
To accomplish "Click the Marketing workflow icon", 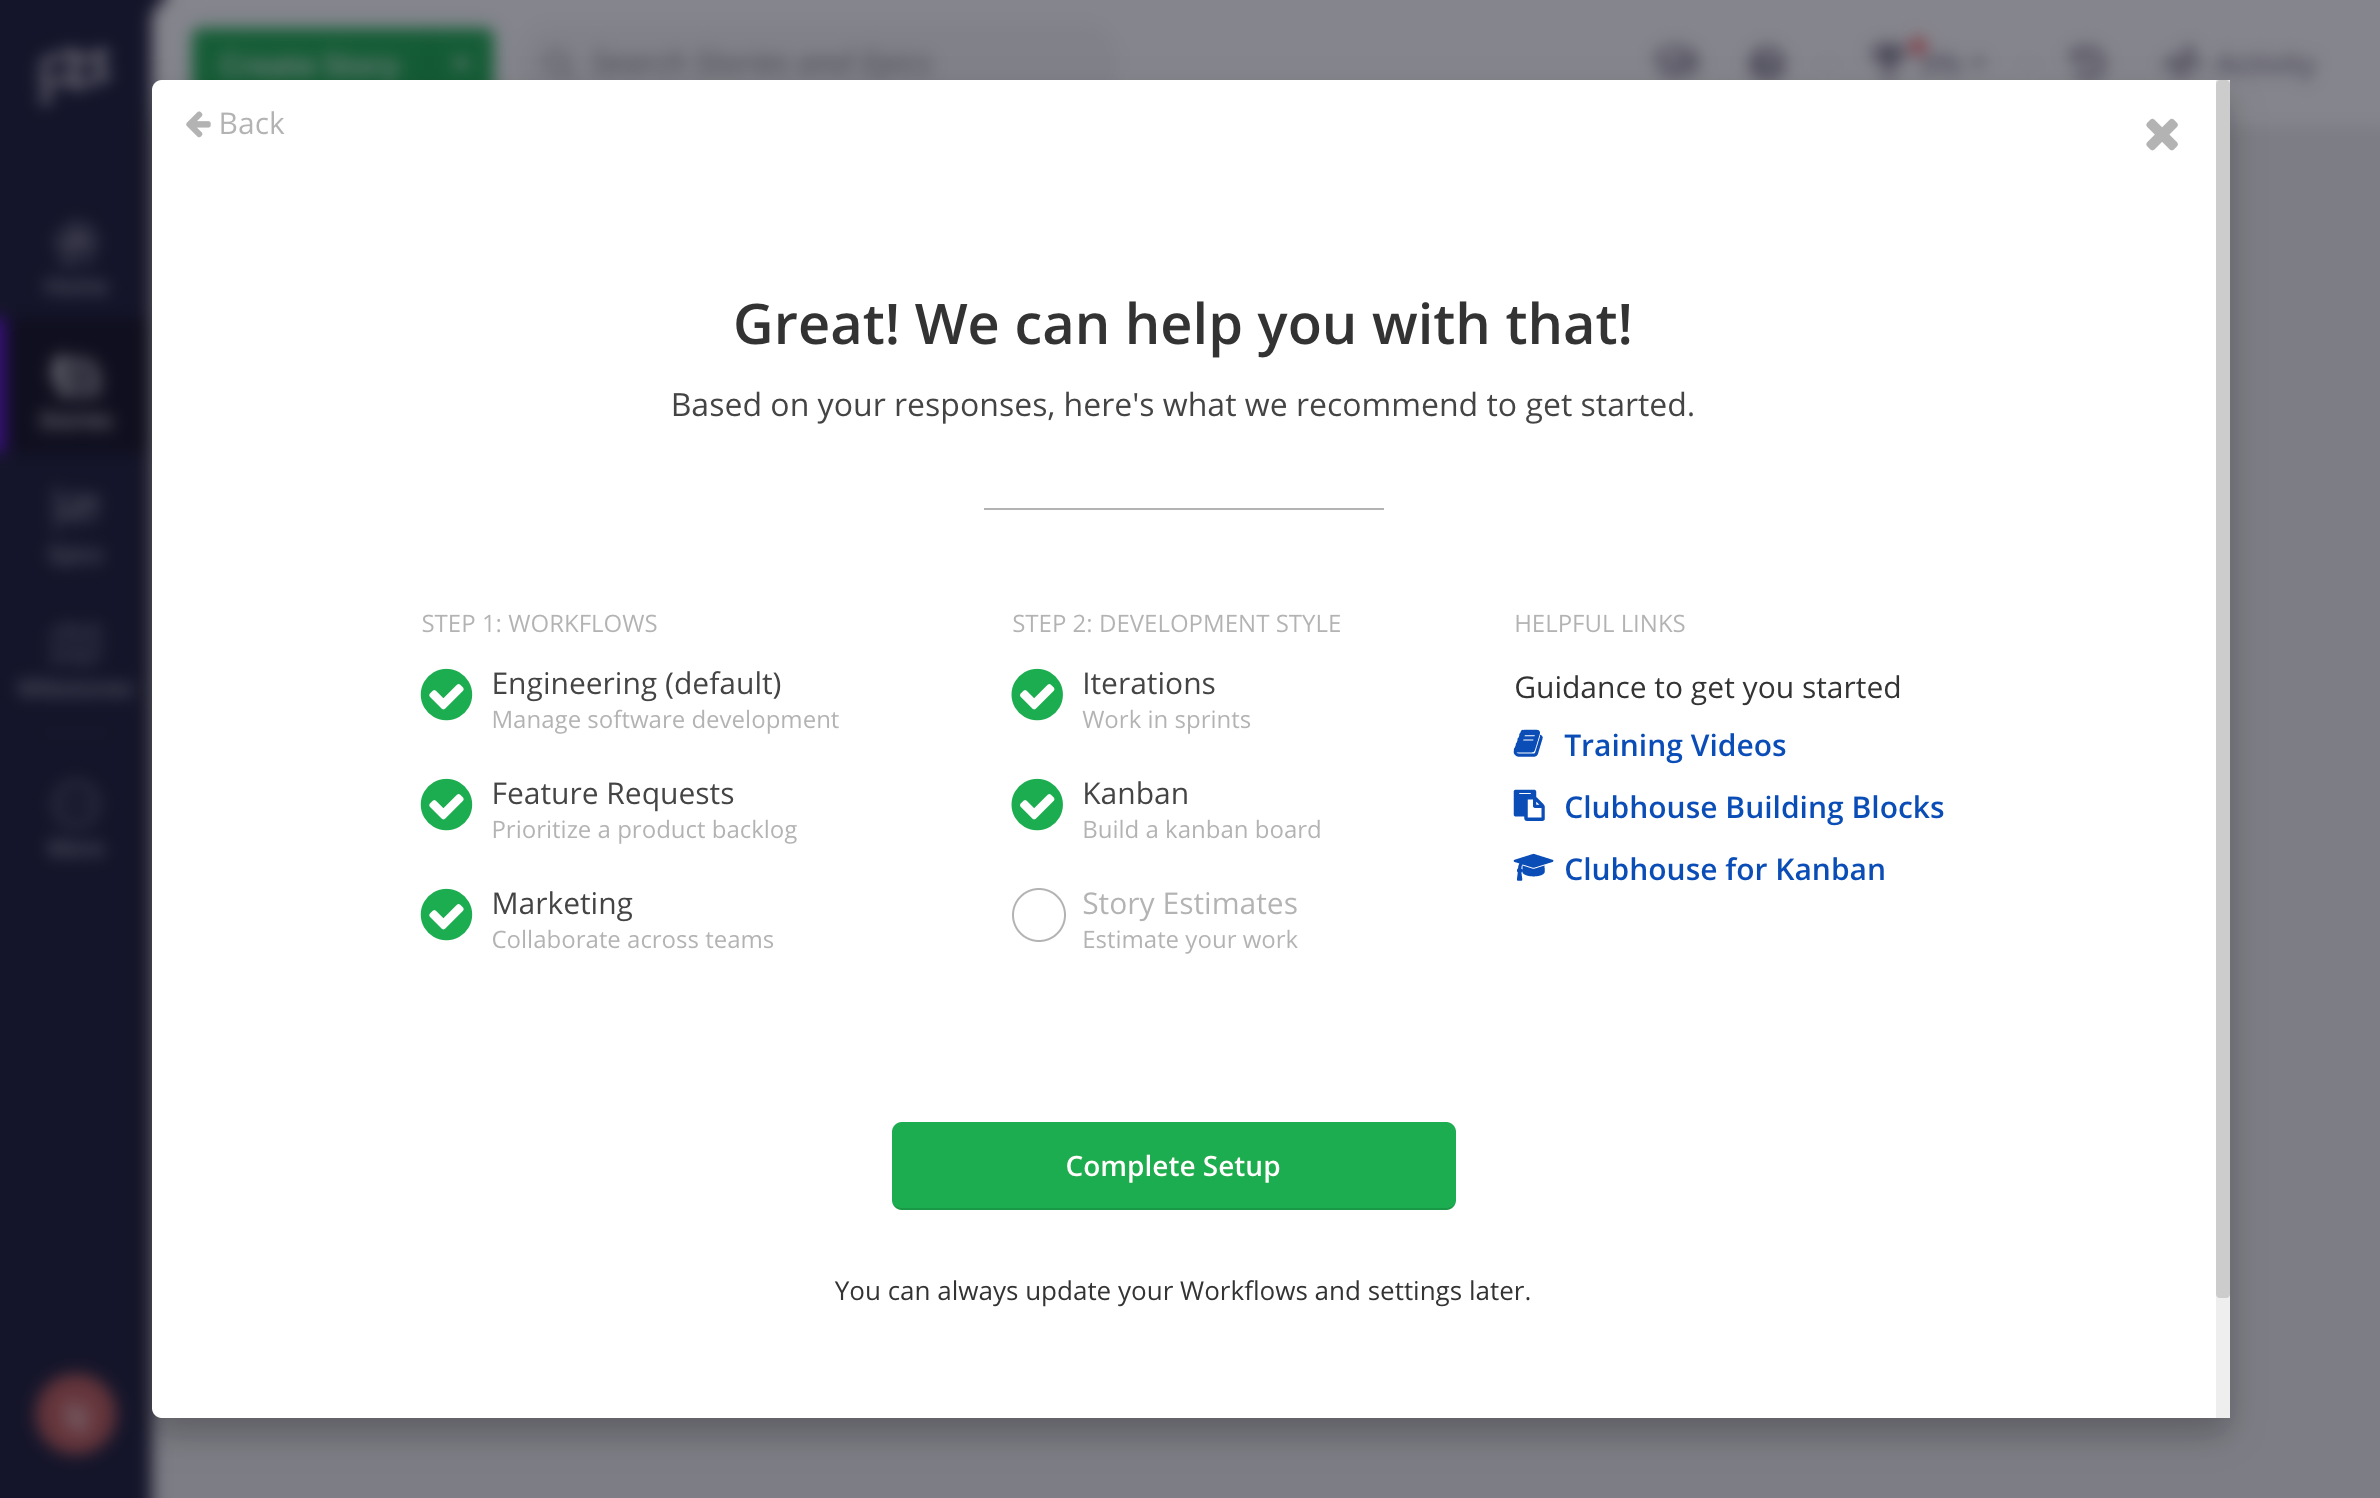I will tap(445, 915).
